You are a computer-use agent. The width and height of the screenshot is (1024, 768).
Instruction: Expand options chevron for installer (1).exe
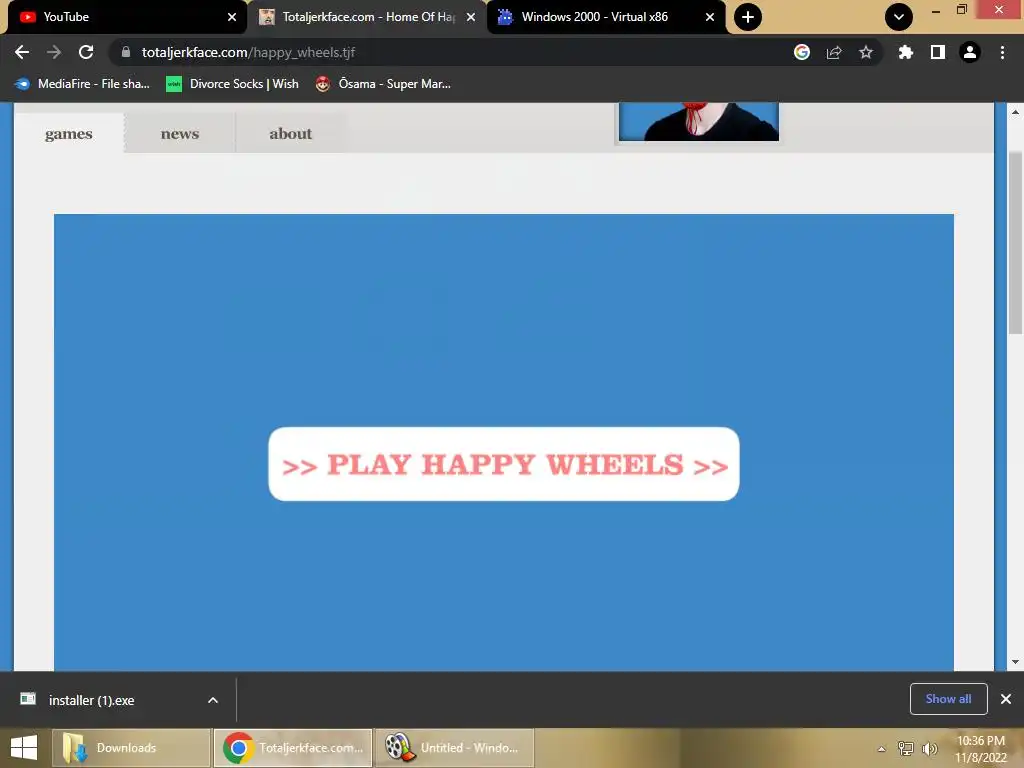click(x=213, y=700)
